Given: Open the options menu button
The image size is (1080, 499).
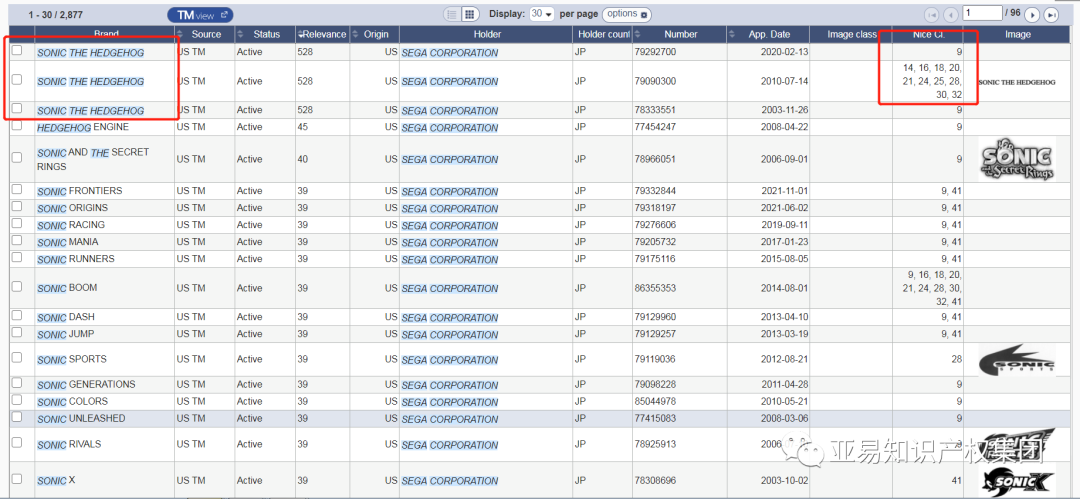Looking at the screenshot, I should coord(627,14).
